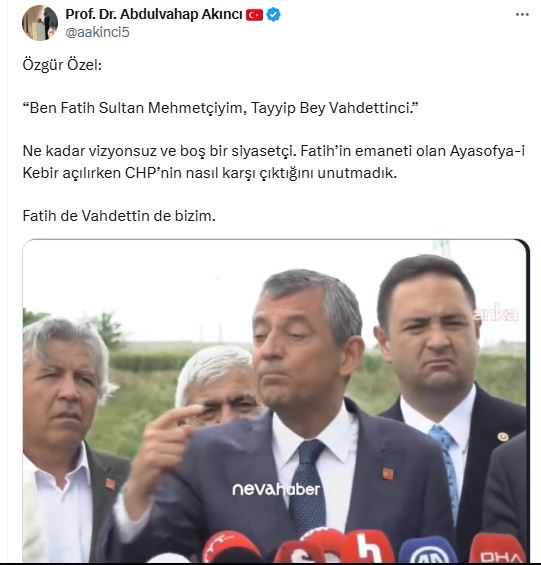Click the 'Ben Fatih Sultan Mehmetçiyim' quote line

(220, 108)
